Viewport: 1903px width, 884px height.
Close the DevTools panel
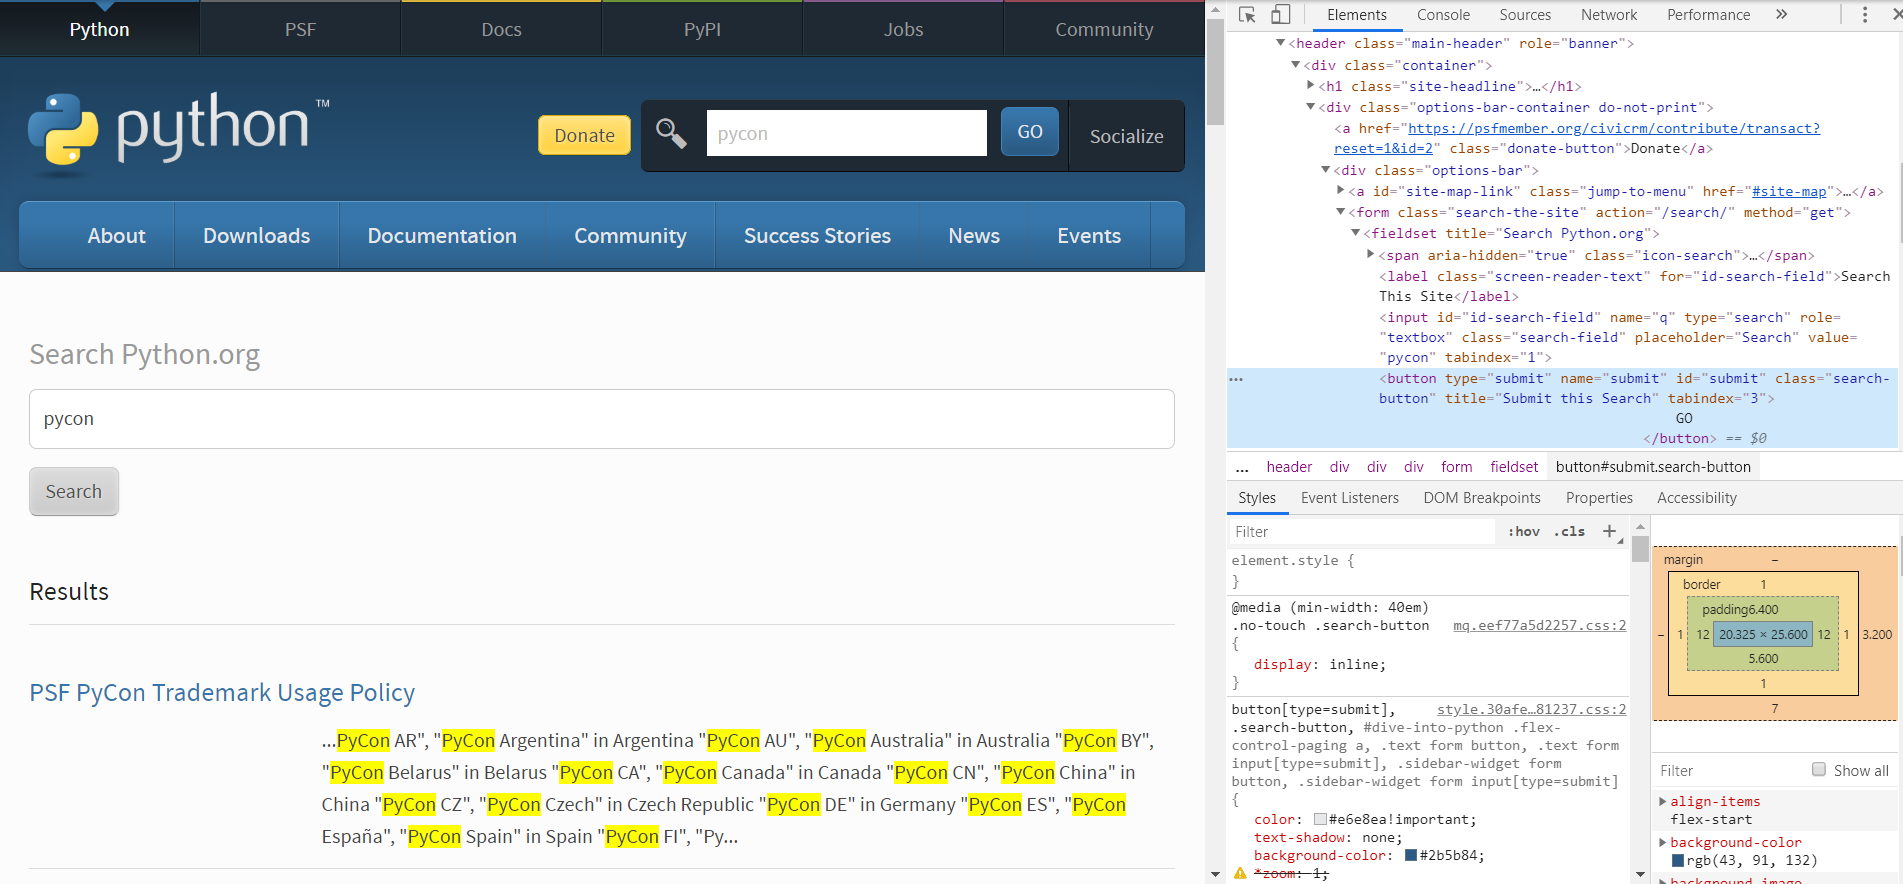point(1897,14)
